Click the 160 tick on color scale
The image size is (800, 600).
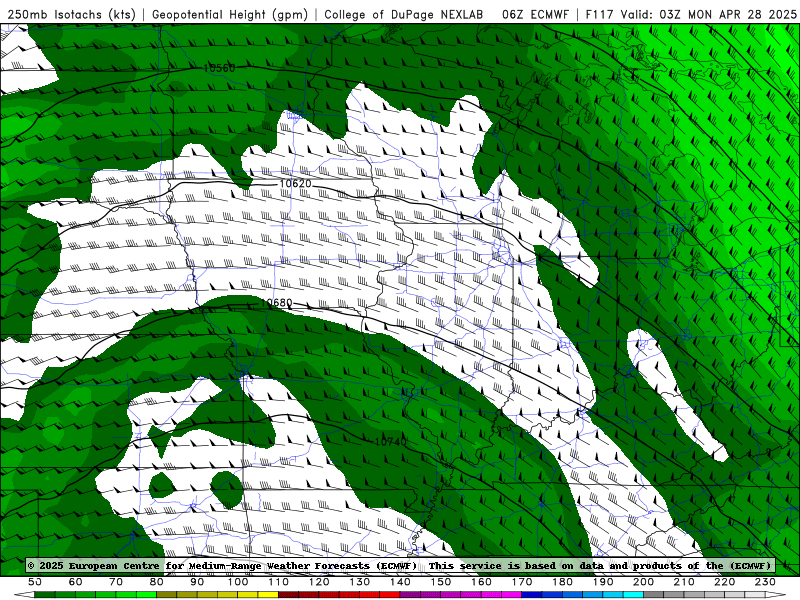tap(481, 582)
